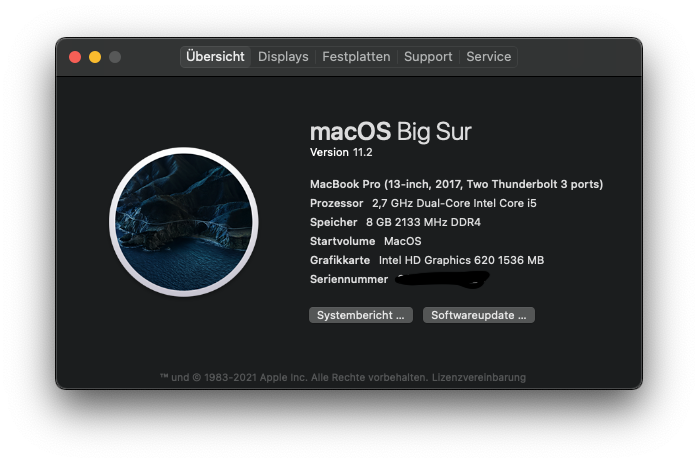Click the Version 11.2 text

[x=341, y=152]
